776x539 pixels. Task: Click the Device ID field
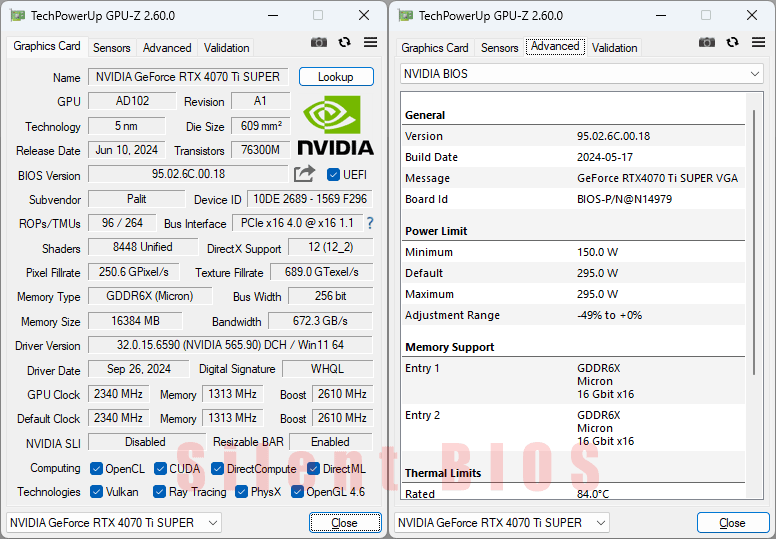pyautogui.click(x=310, y=199)
